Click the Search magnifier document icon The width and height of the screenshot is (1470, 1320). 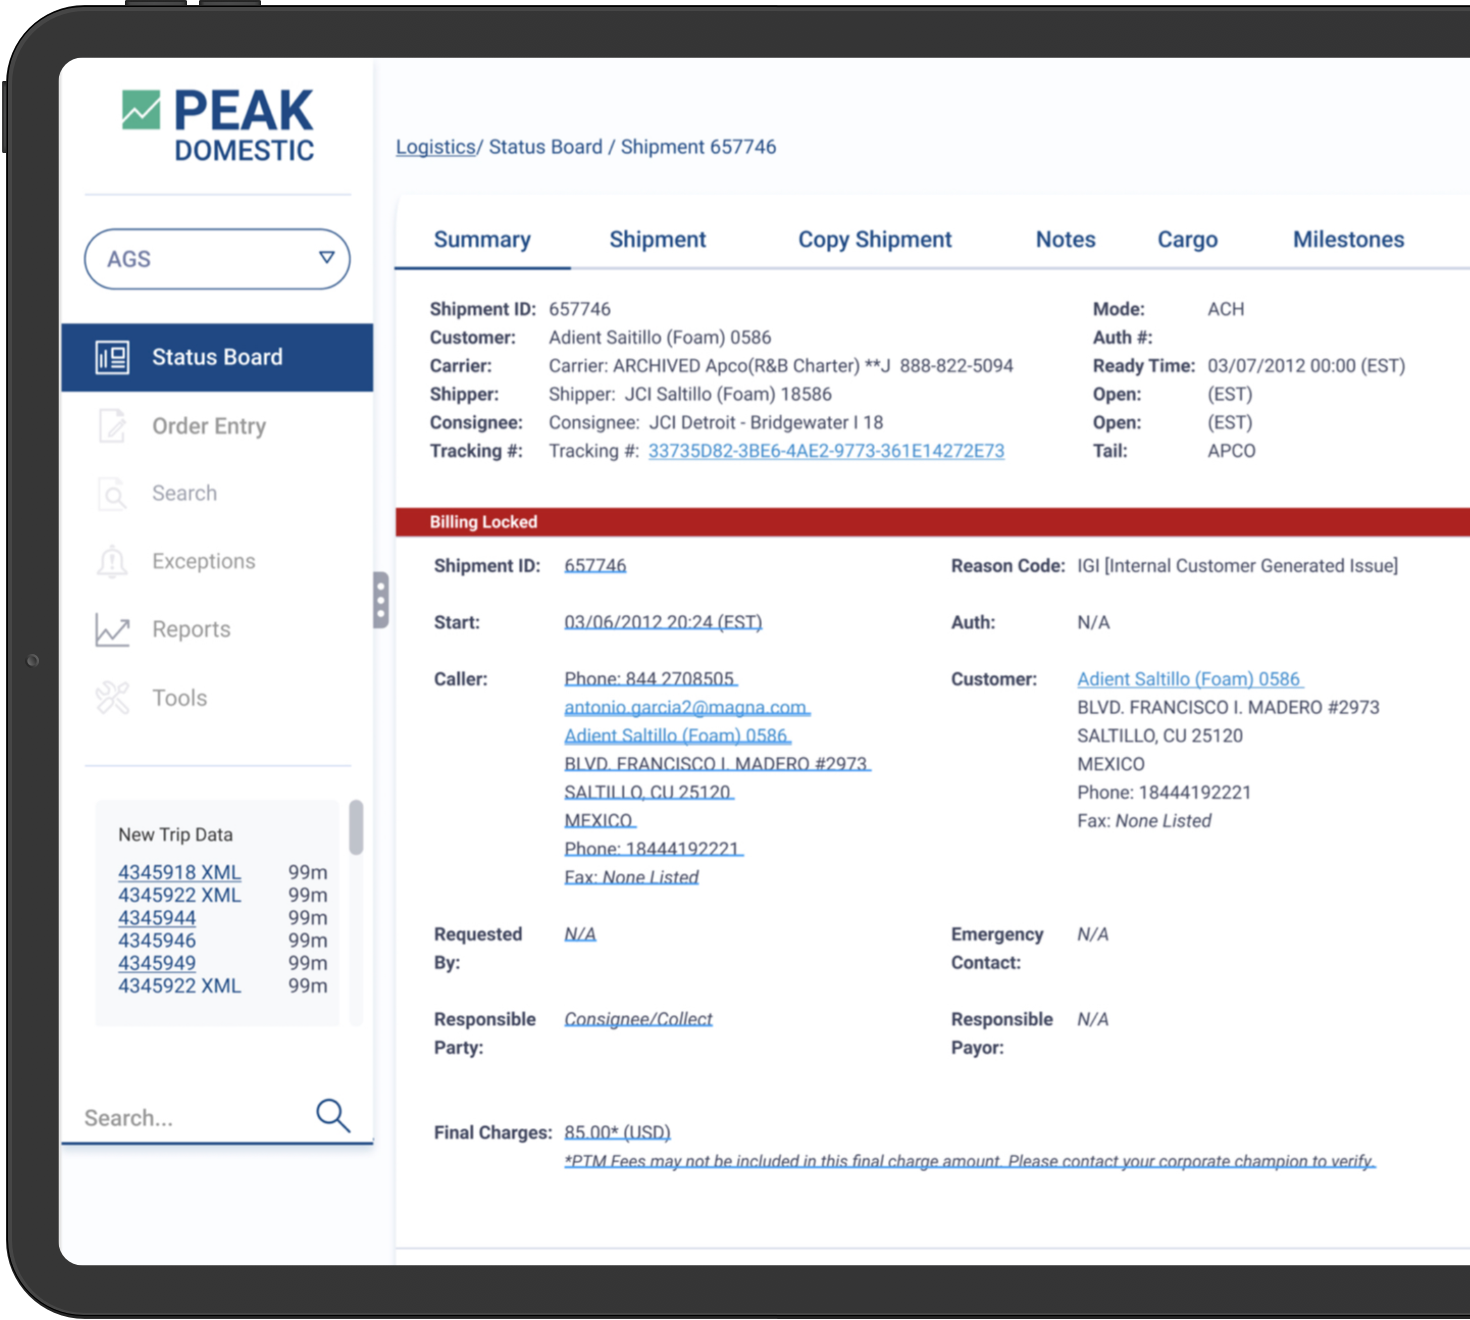click(x=112, y=494)
